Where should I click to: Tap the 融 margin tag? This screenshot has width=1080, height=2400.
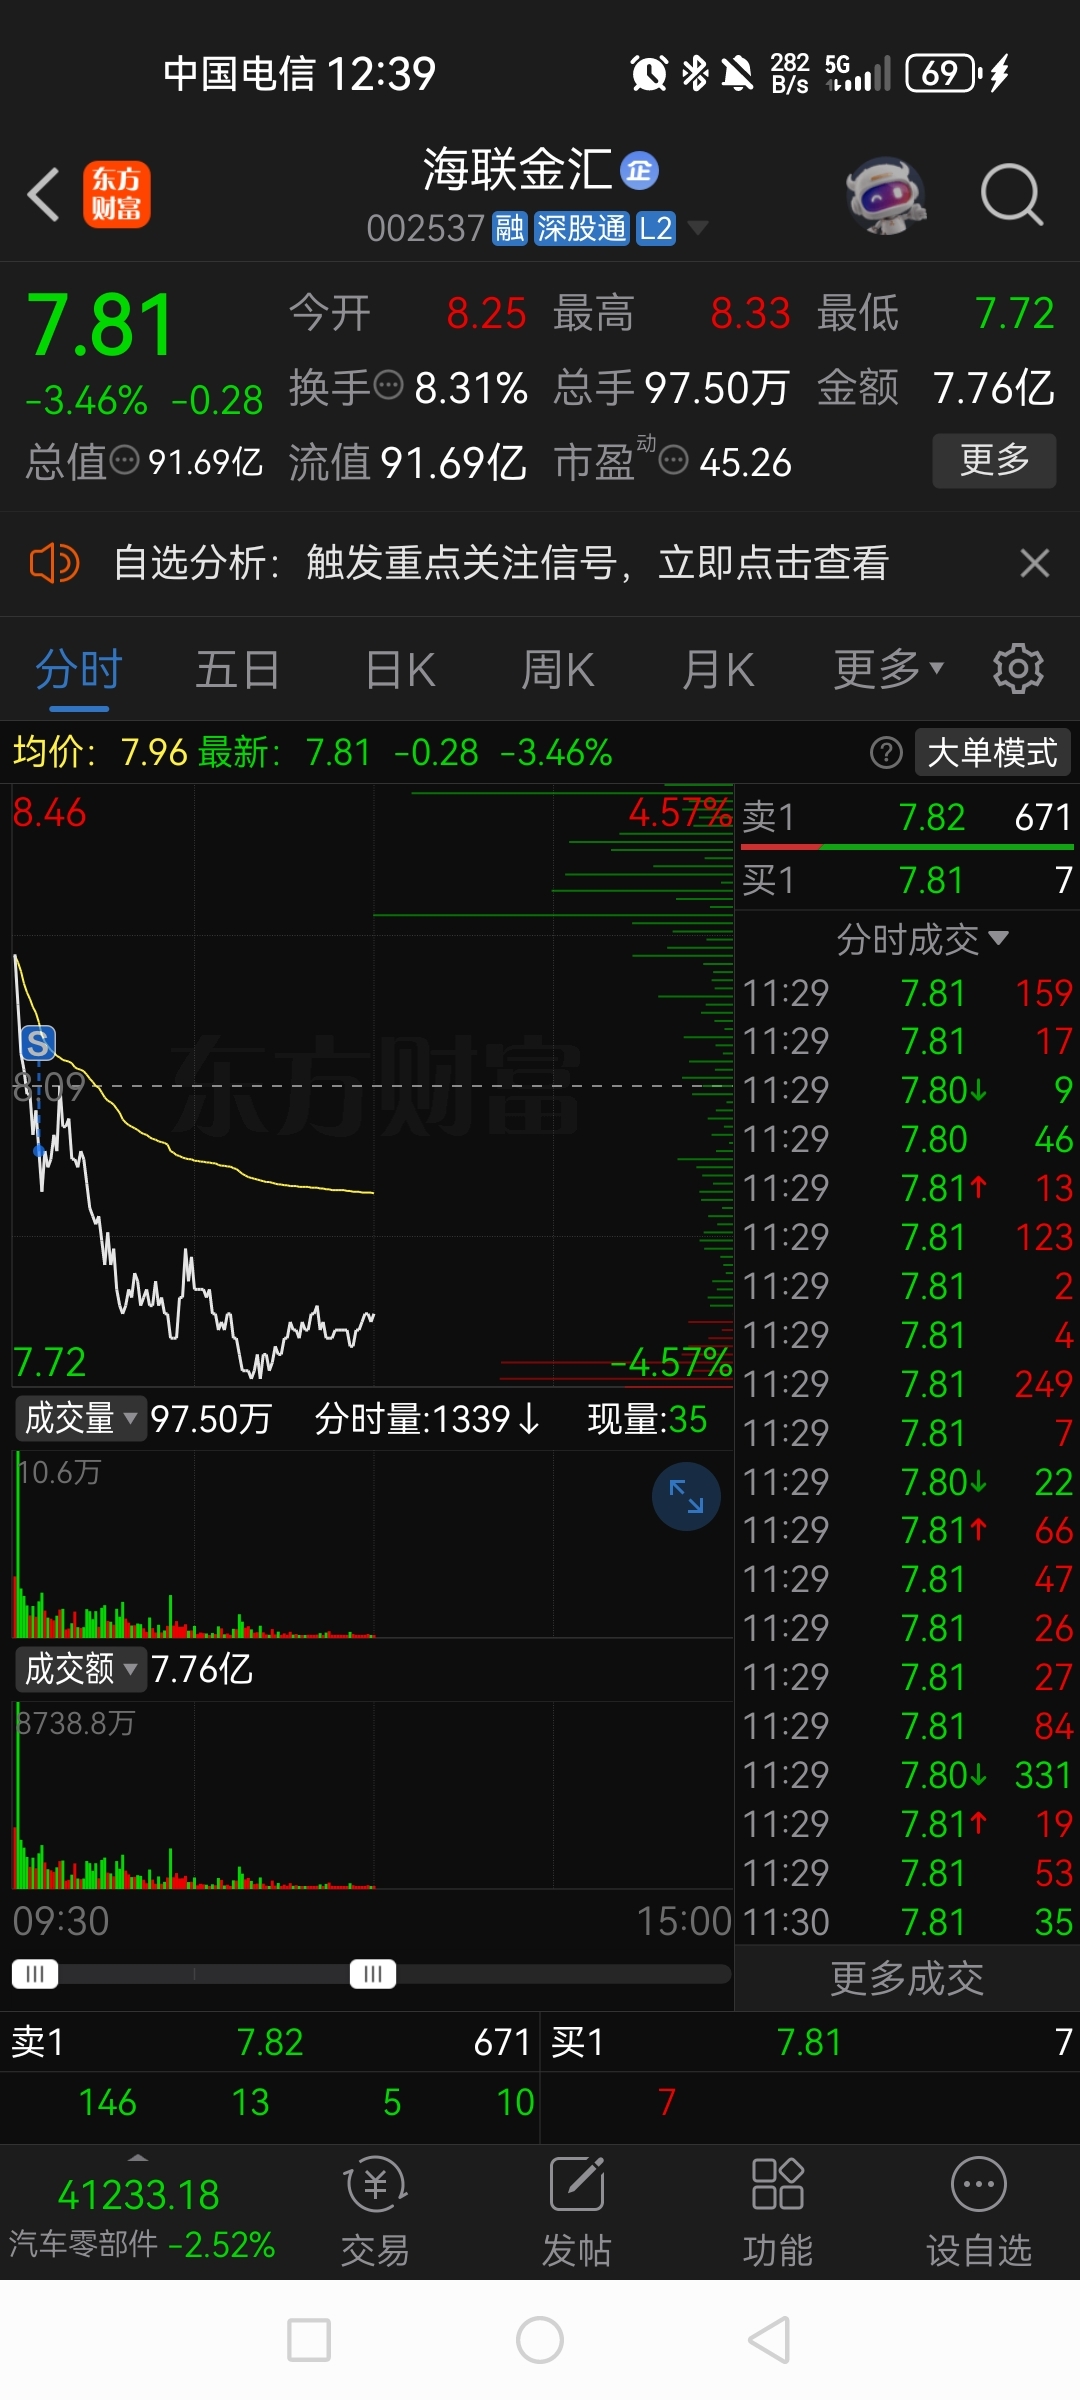coord(510,229)
